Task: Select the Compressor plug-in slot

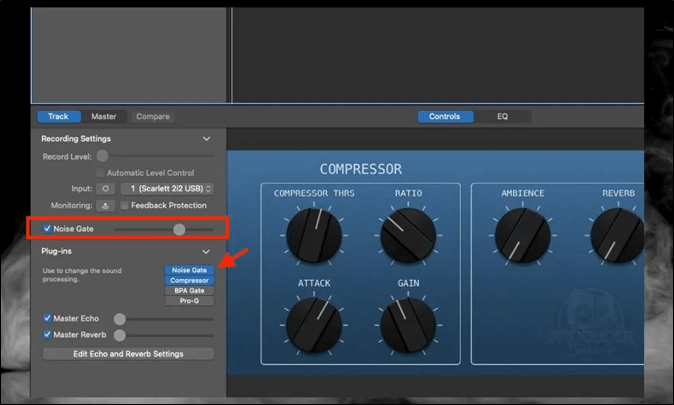Action: coord(189,280)
